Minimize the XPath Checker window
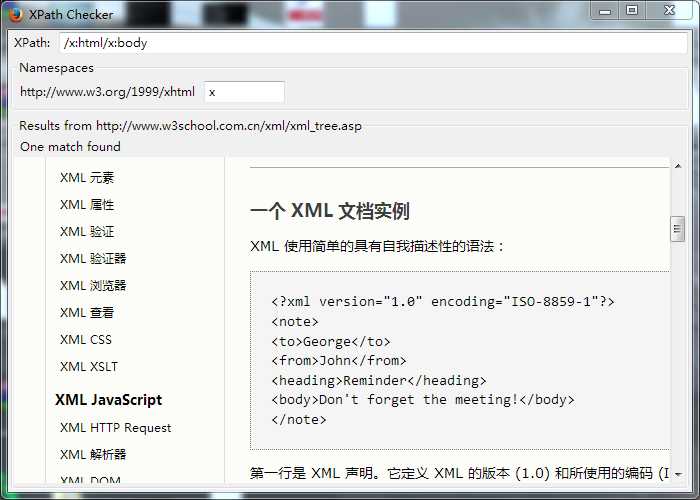The width and height of the screenshot is (700, 500). pos(605,11)
